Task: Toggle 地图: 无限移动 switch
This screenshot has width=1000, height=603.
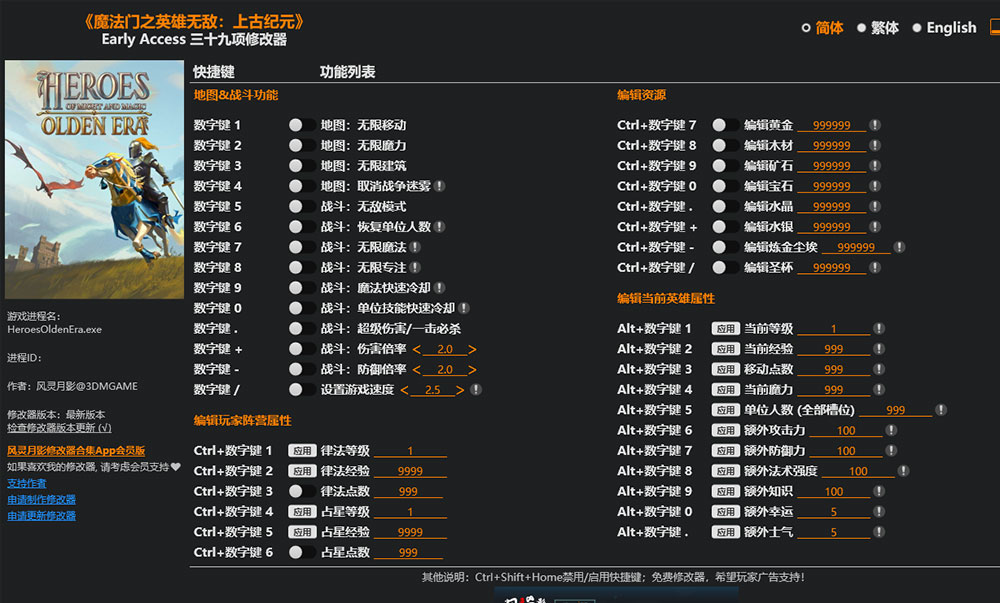Action: click(x=301, y=125)
